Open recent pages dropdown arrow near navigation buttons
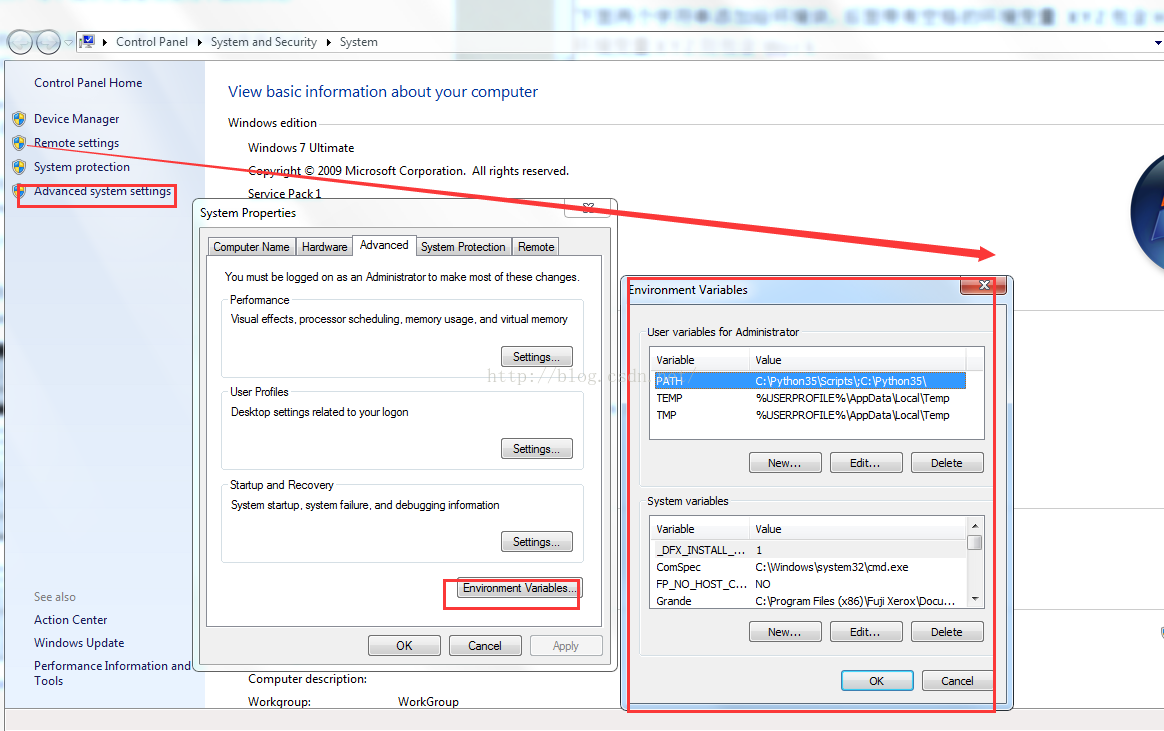Screen dimensions: 1164x731 click(x=68, y=42)
